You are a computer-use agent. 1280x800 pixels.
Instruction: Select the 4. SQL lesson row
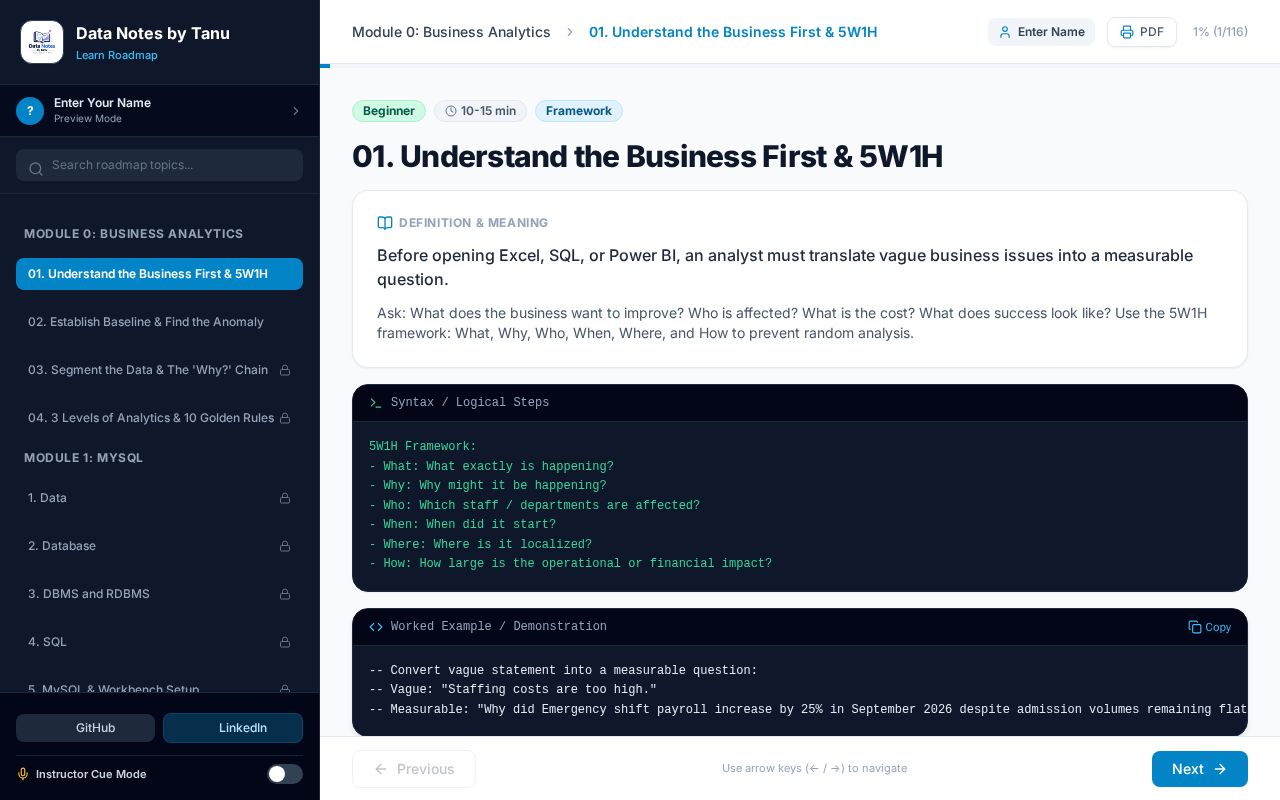click(159, 642)
